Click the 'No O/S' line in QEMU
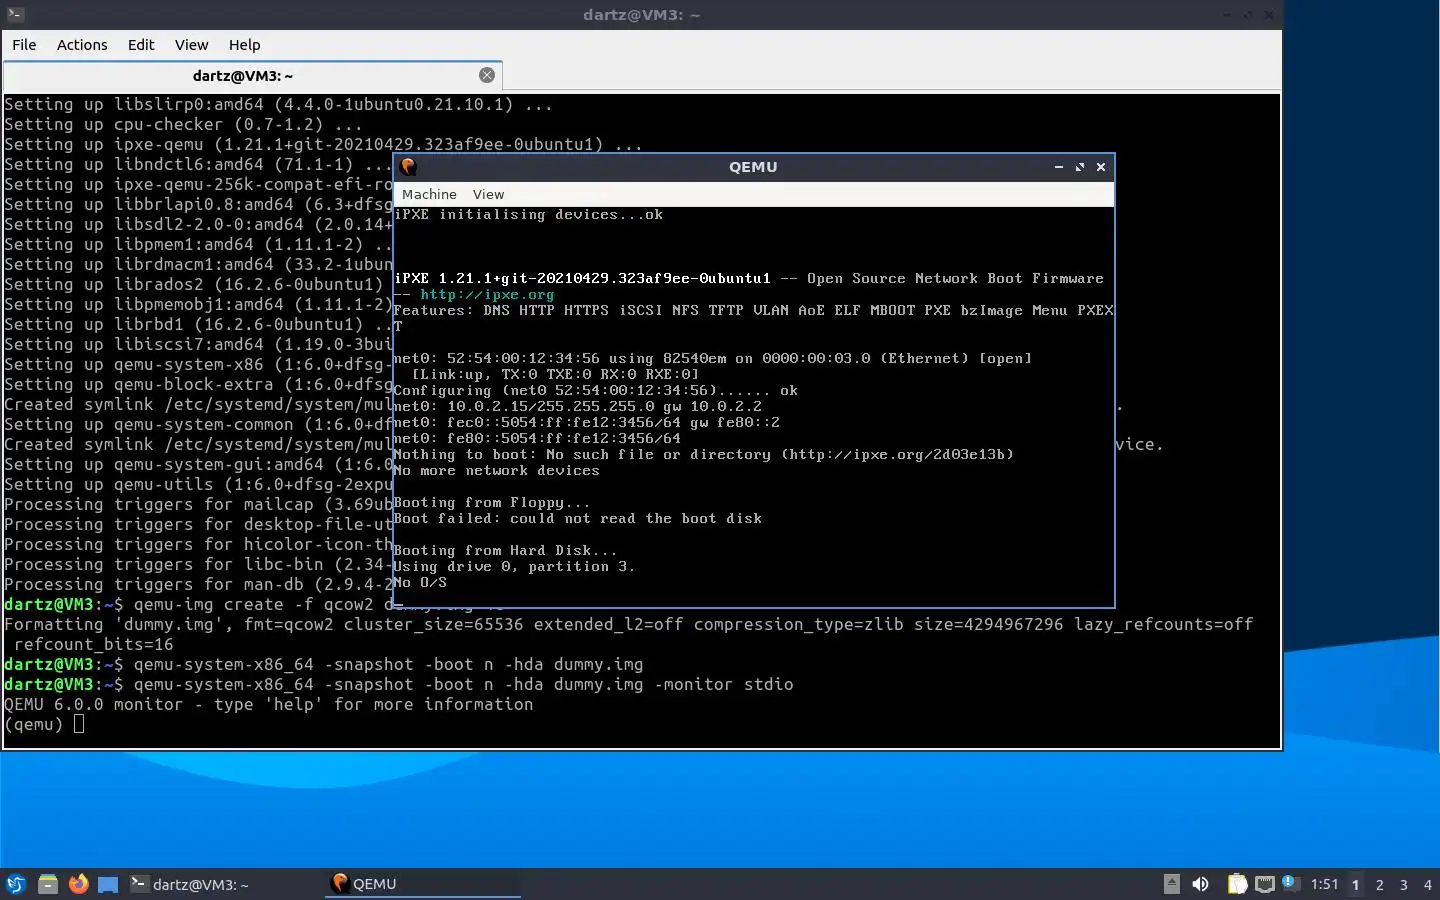 [x=420, y=582]
